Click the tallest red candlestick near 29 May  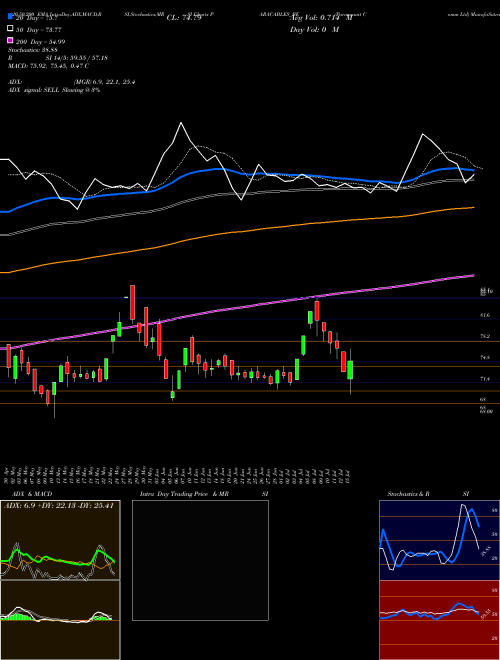132,302
